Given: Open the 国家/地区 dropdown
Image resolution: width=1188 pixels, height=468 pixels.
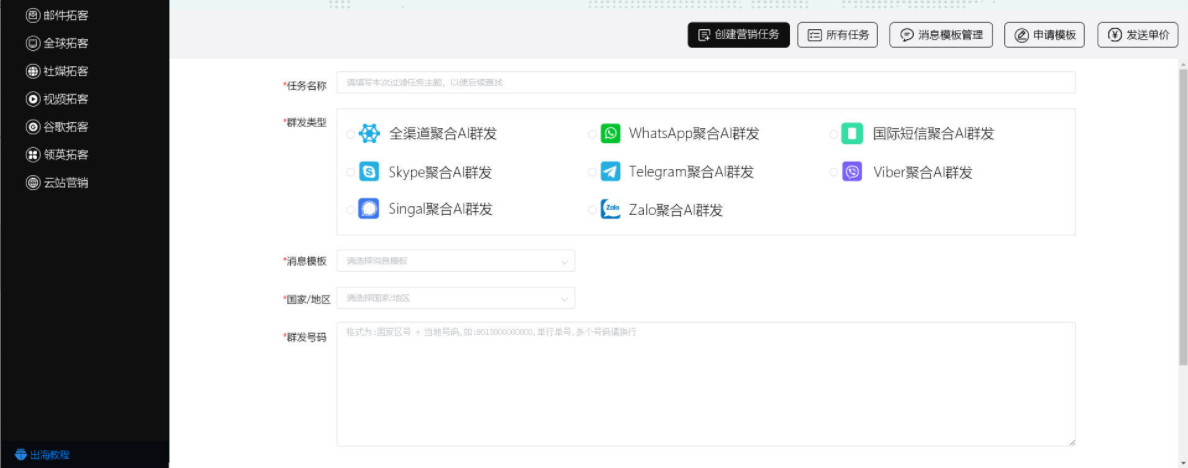Looking at the screenshot, I should coord(455,298).
